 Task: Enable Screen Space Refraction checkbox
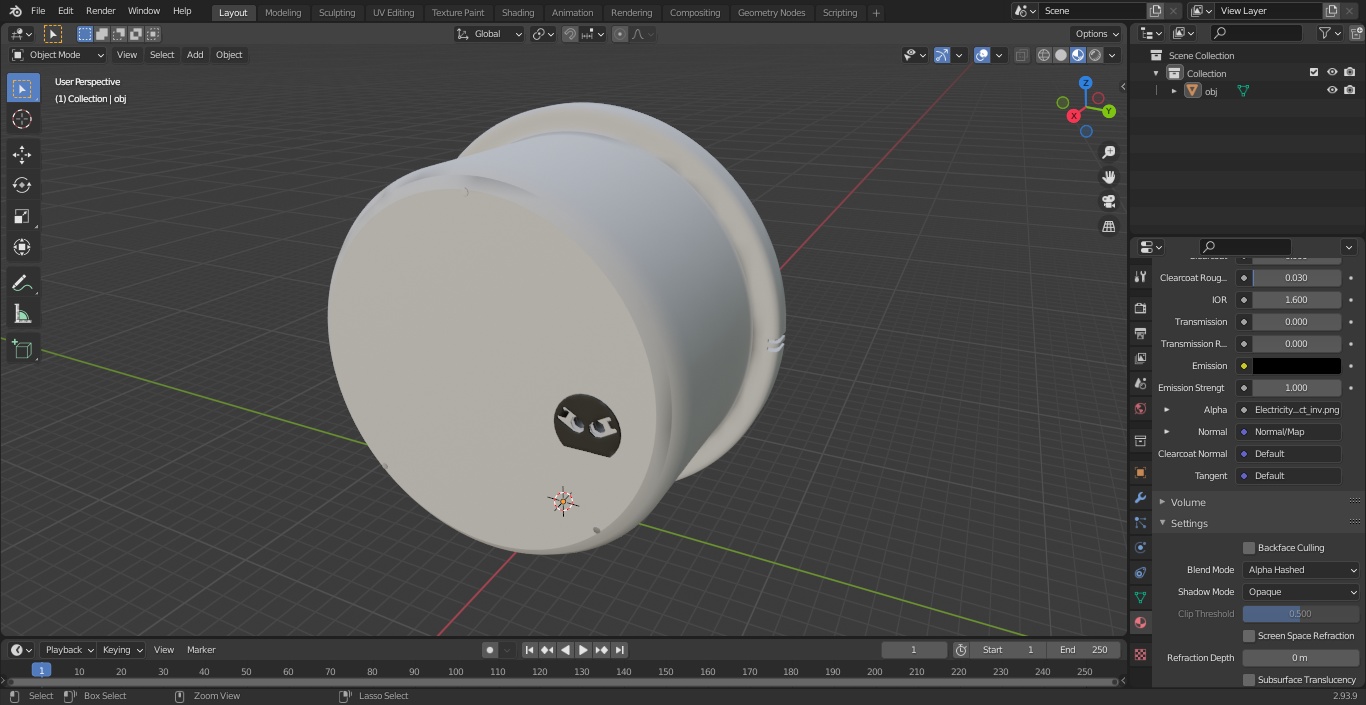tap(1249, 636)
